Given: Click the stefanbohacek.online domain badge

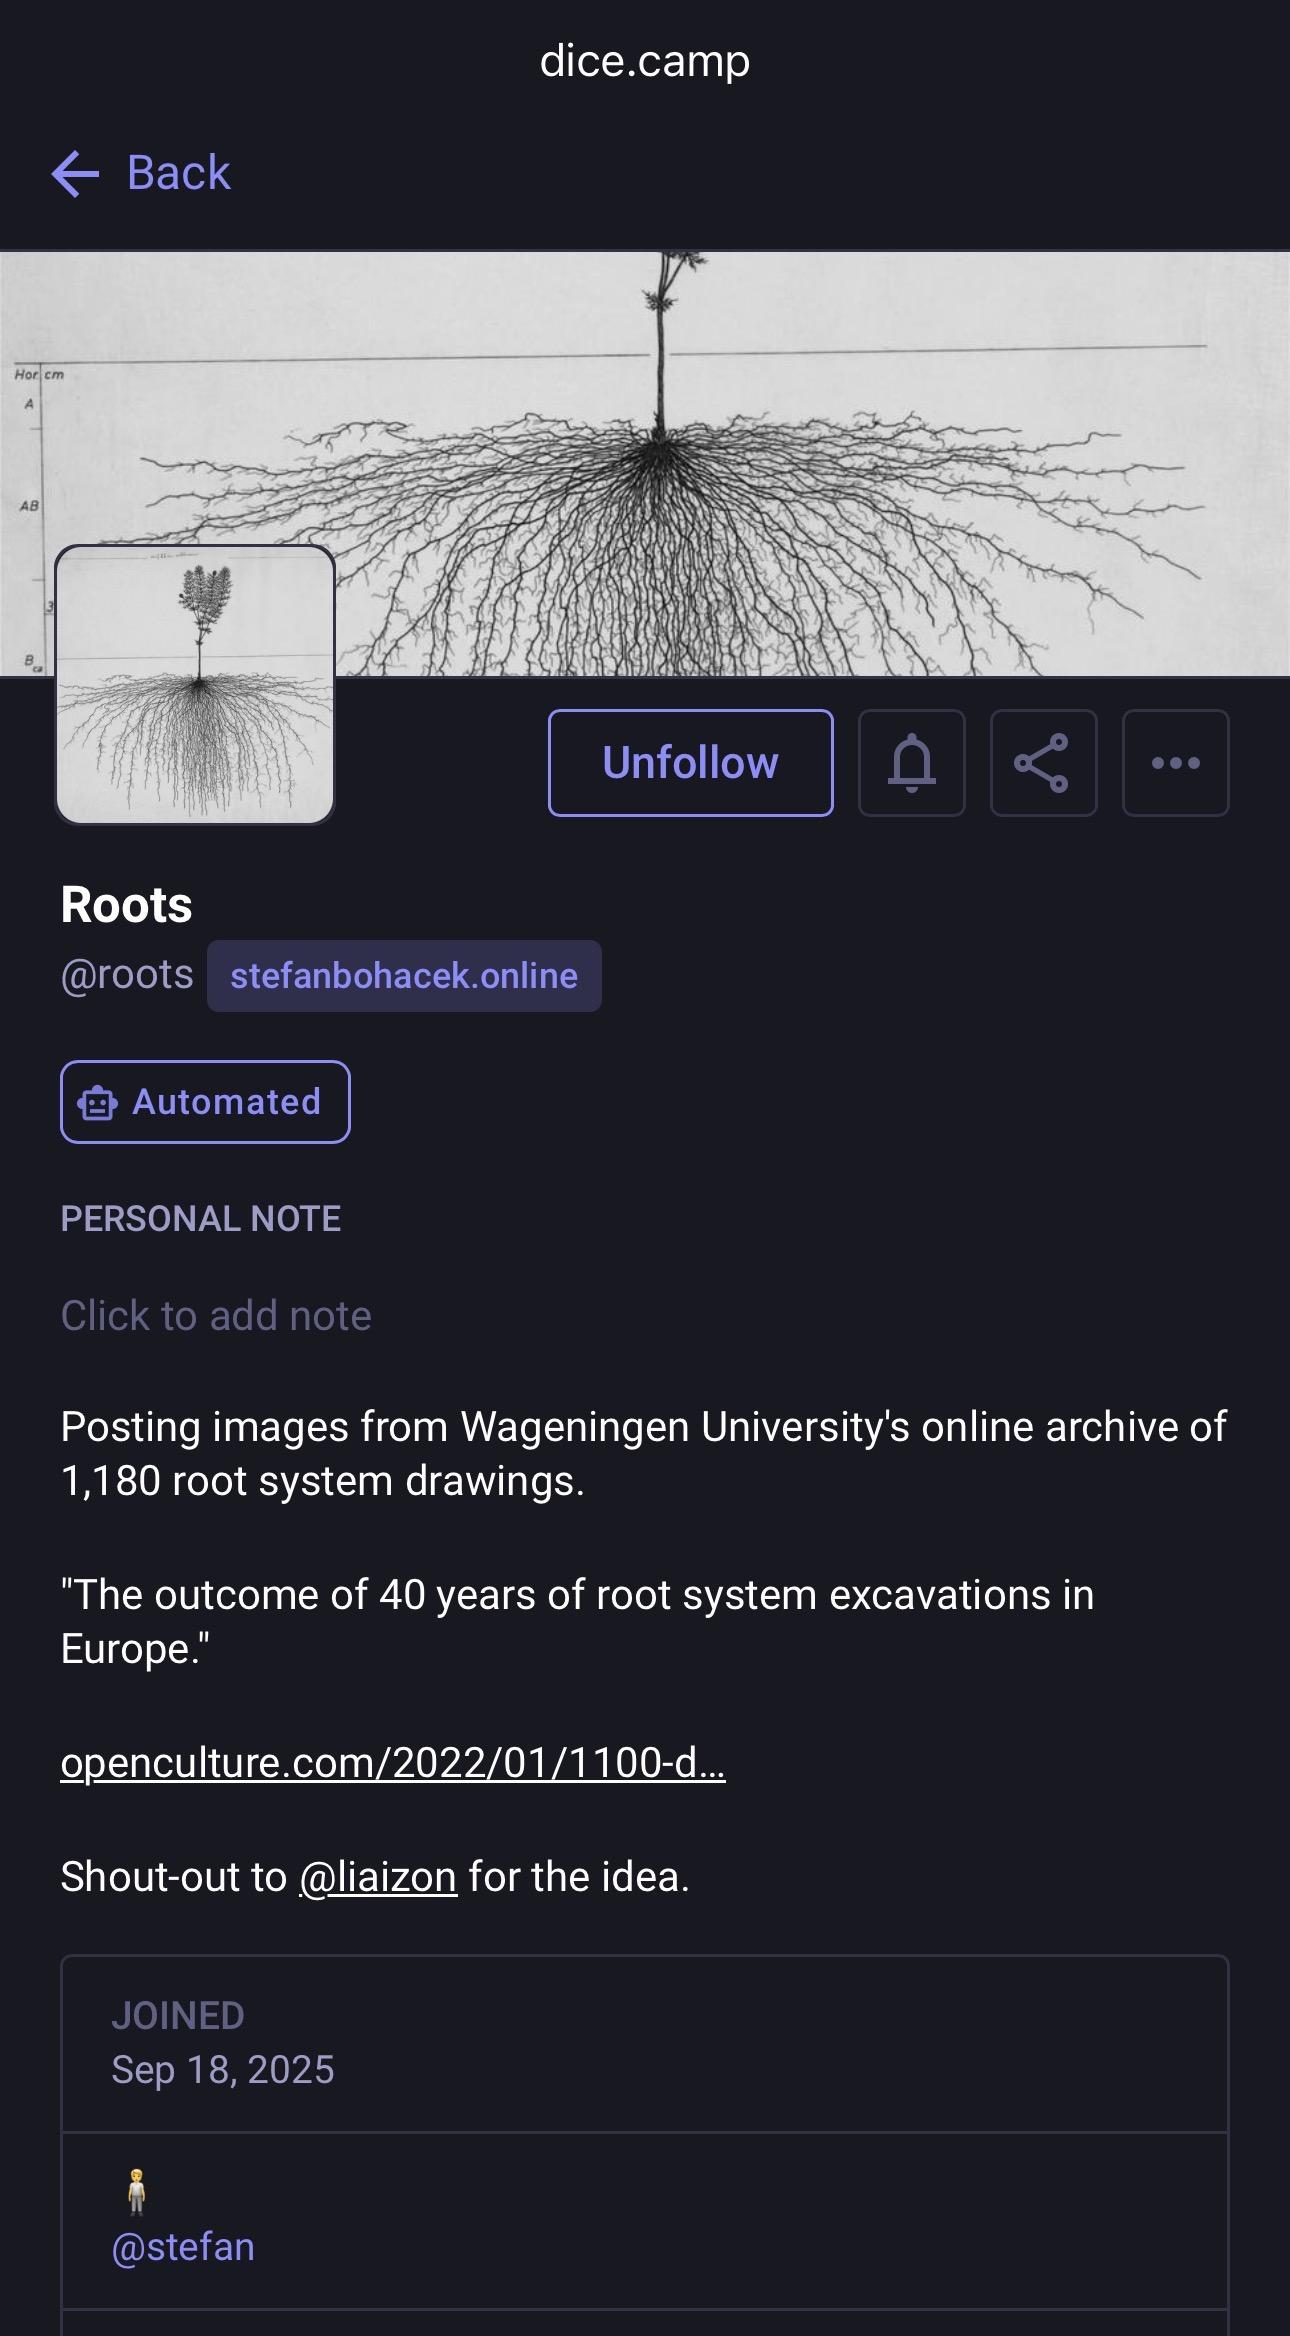Looking at the screenshot, I should coord(404,976).
